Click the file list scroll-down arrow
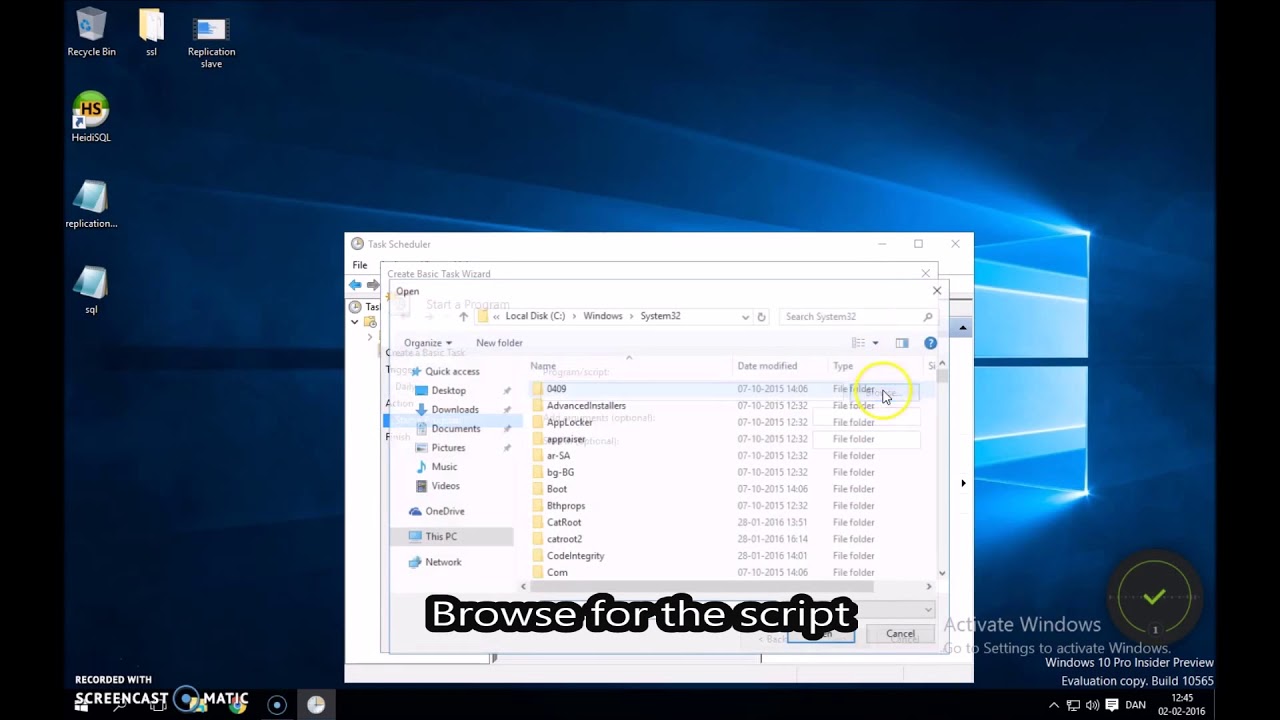Viewport: 1280px width, 720px height. coord(942,574)
